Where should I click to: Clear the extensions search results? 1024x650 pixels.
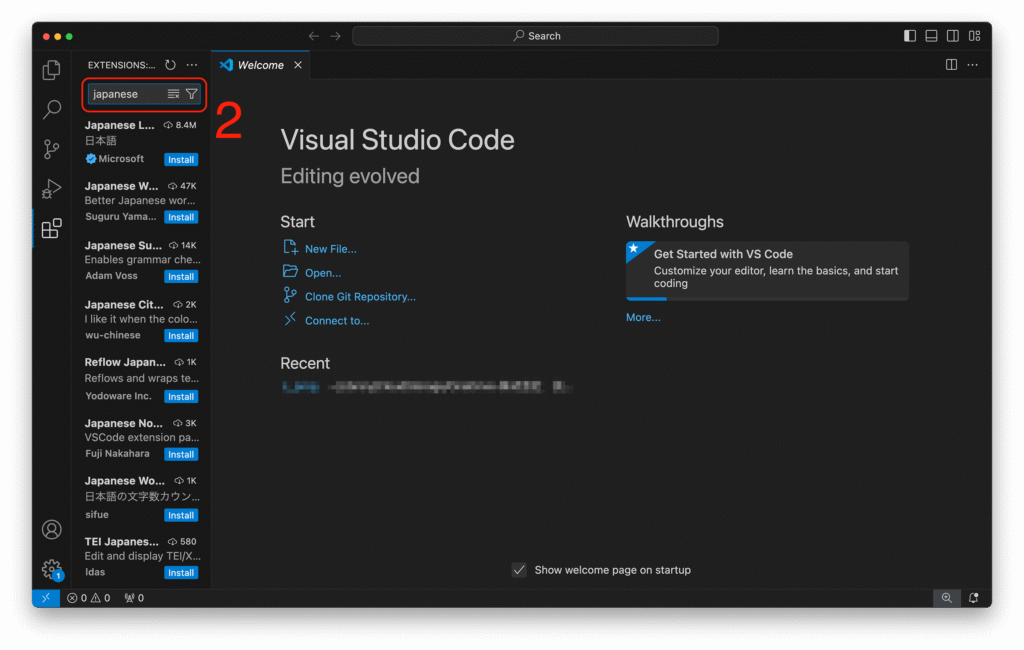point(173,94)
